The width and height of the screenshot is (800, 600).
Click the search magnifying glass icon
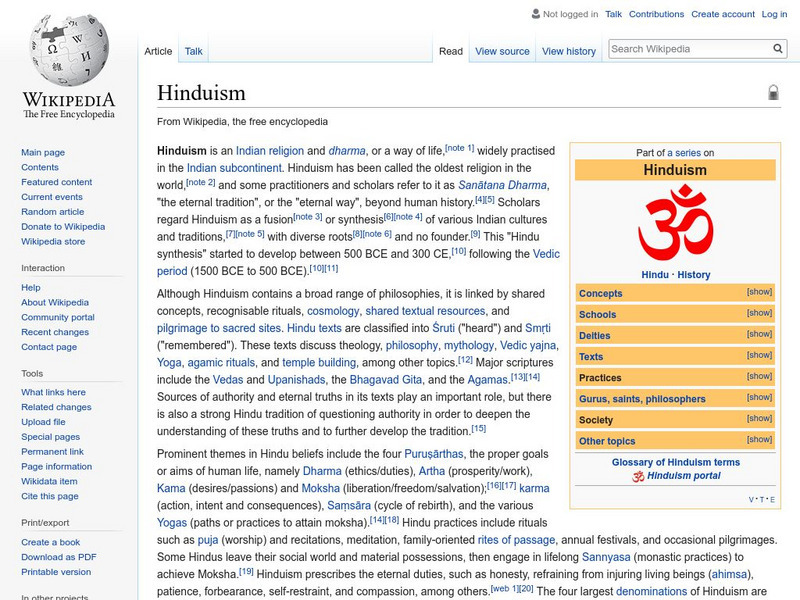pyautogui.click(x=778, y=49)
